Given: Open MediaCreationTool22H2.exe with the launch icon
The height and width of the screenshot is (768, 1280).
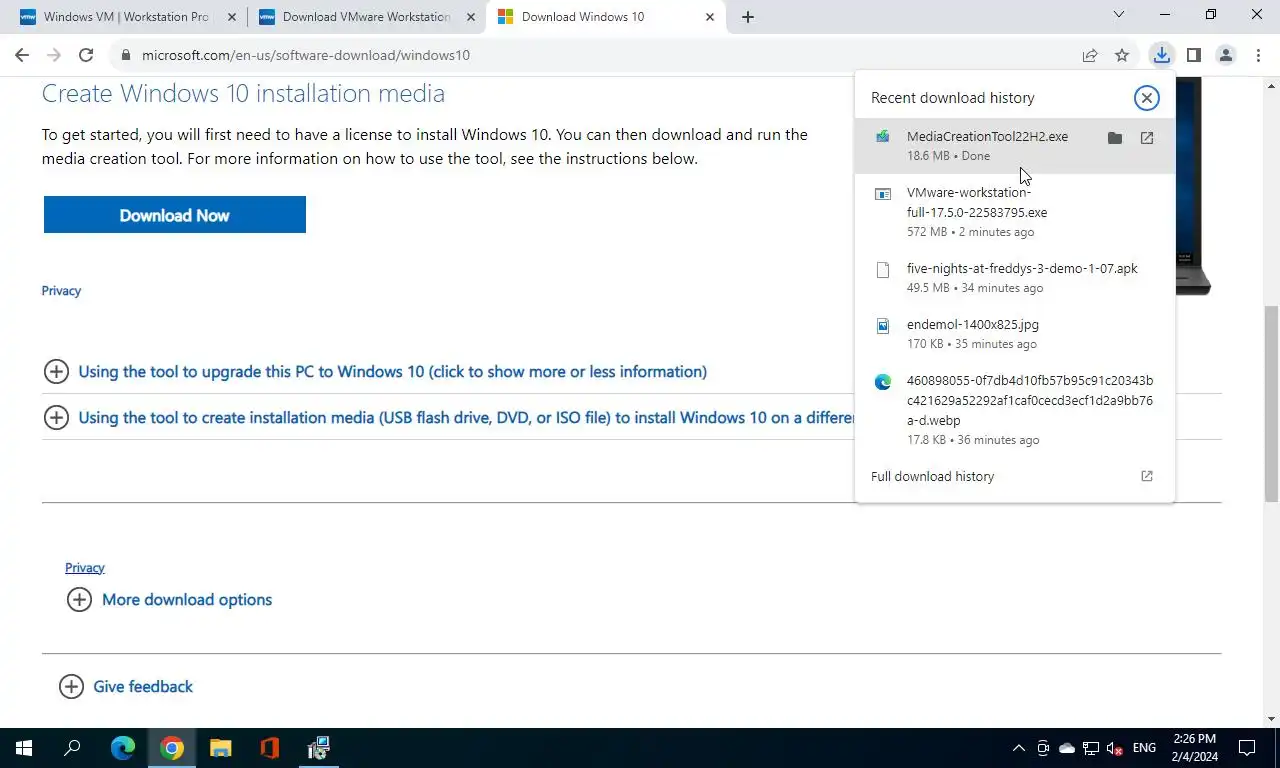Looking at the screenshot, I should [x=1147, y=138].
